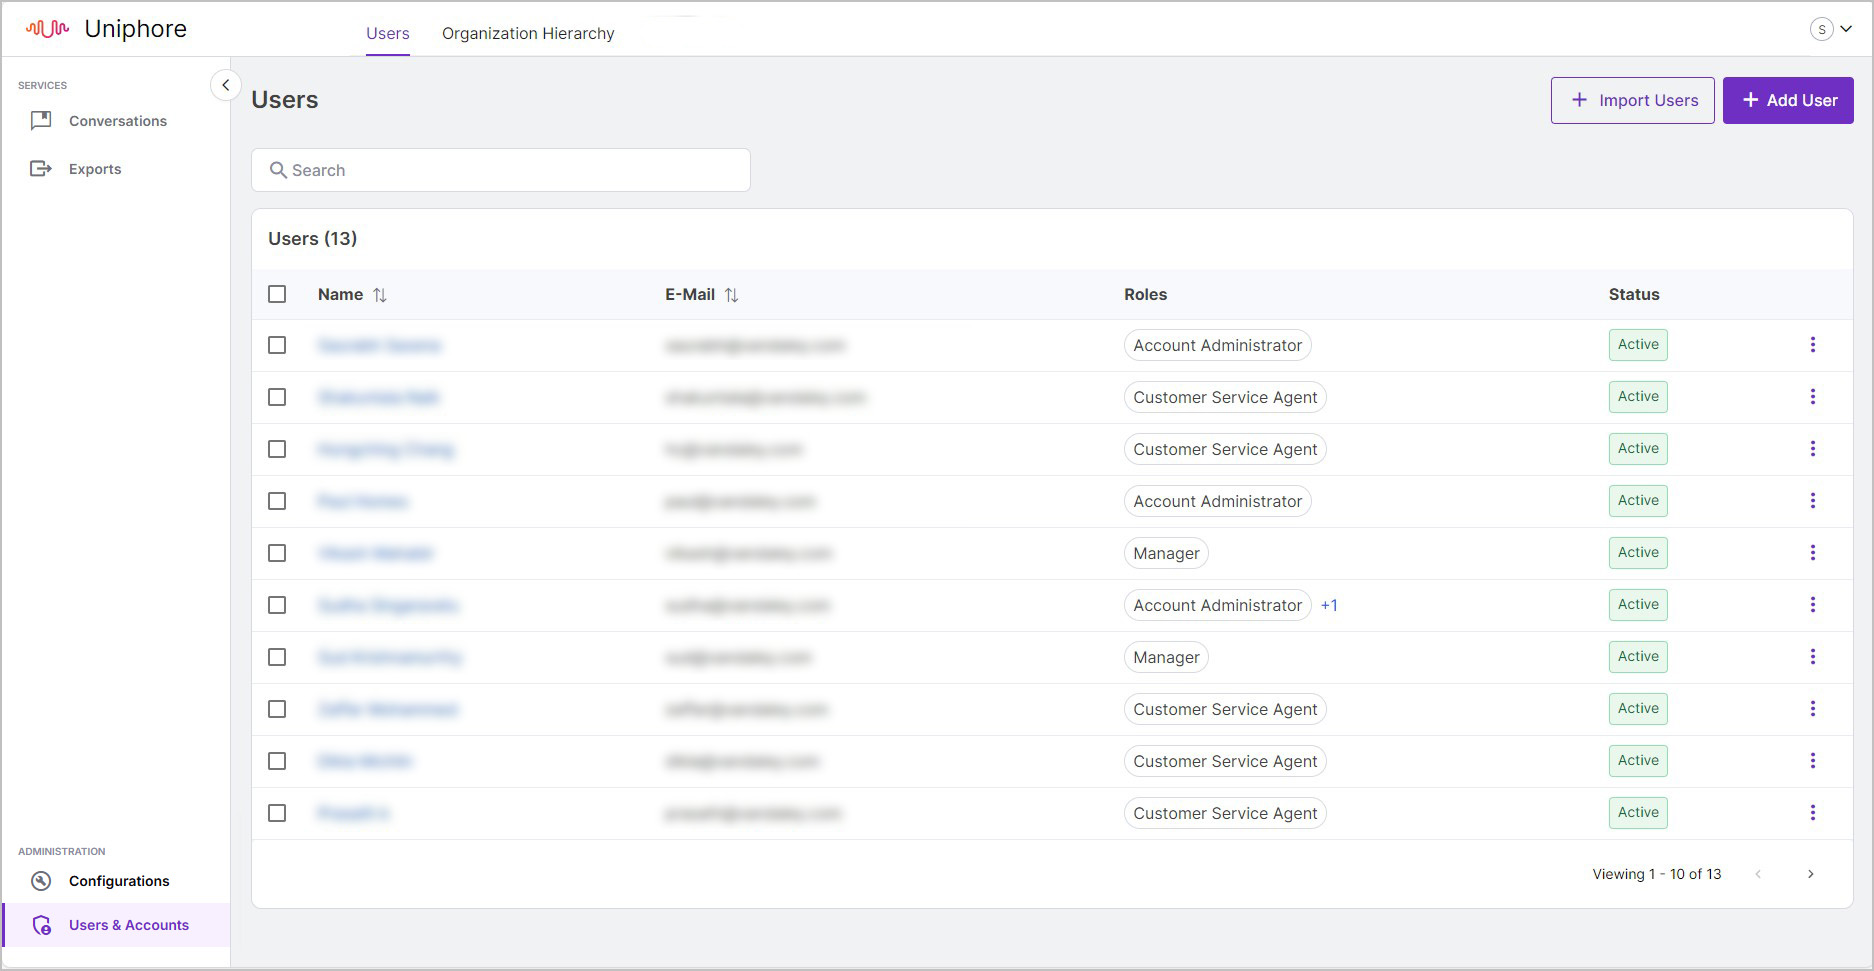
Task: Click the Import Users button
Action: click(x=1632, y=100)
